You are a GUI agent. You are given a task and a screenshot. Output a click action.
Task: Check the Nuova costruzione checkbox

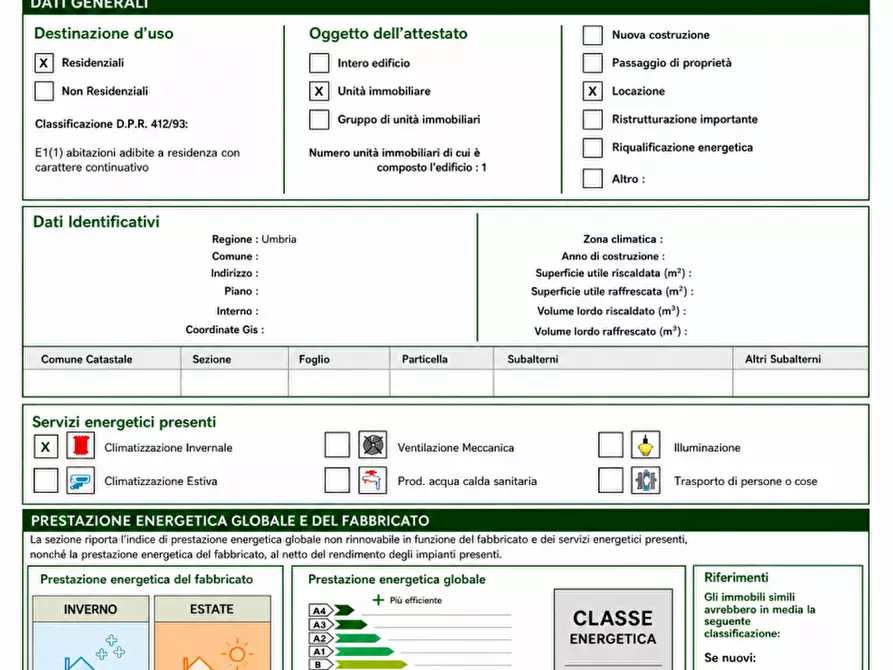[x=592, y=35]
